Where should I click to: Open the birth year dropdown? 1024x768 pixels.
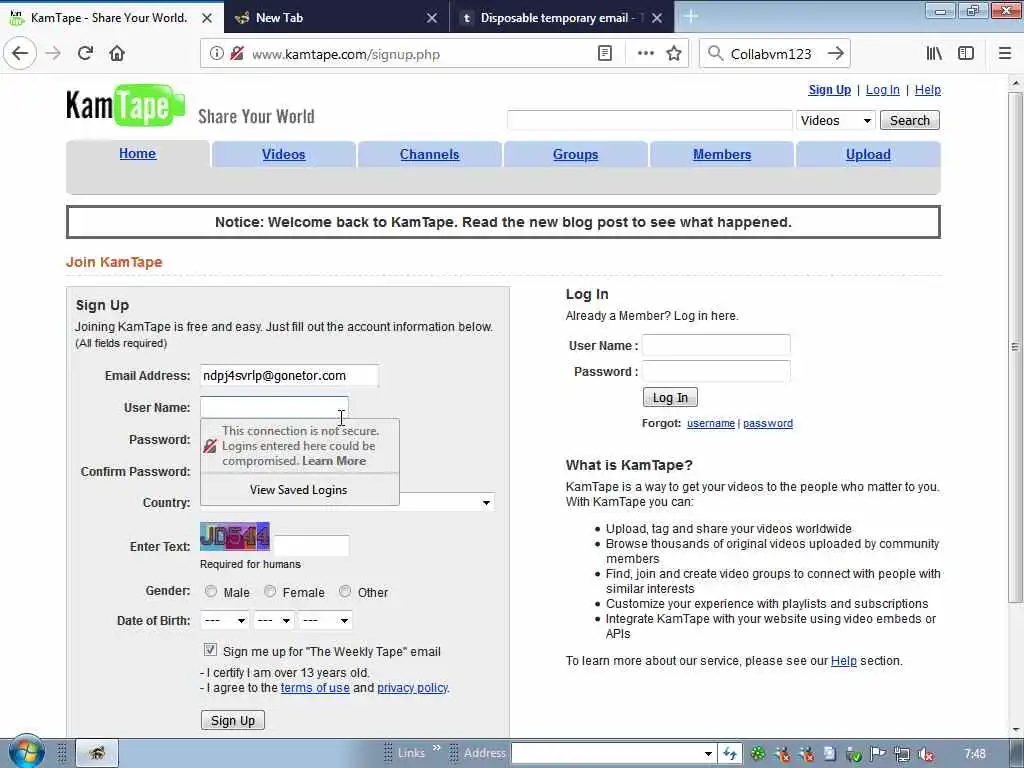point(325,620)
